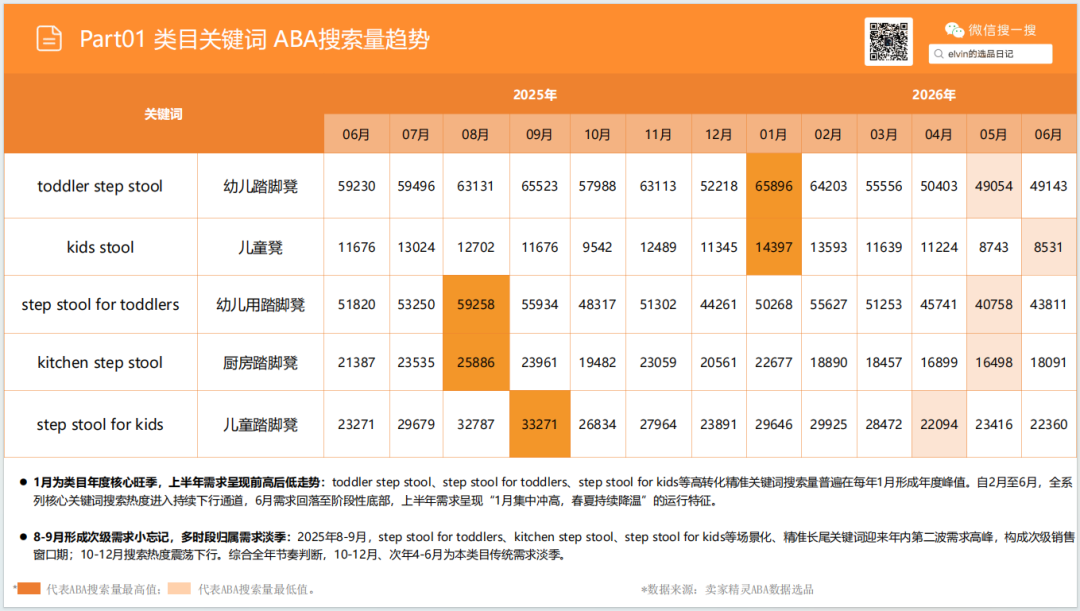Click the magnifier icon in search box
1080x611 pixels.
tap(938, 54)
